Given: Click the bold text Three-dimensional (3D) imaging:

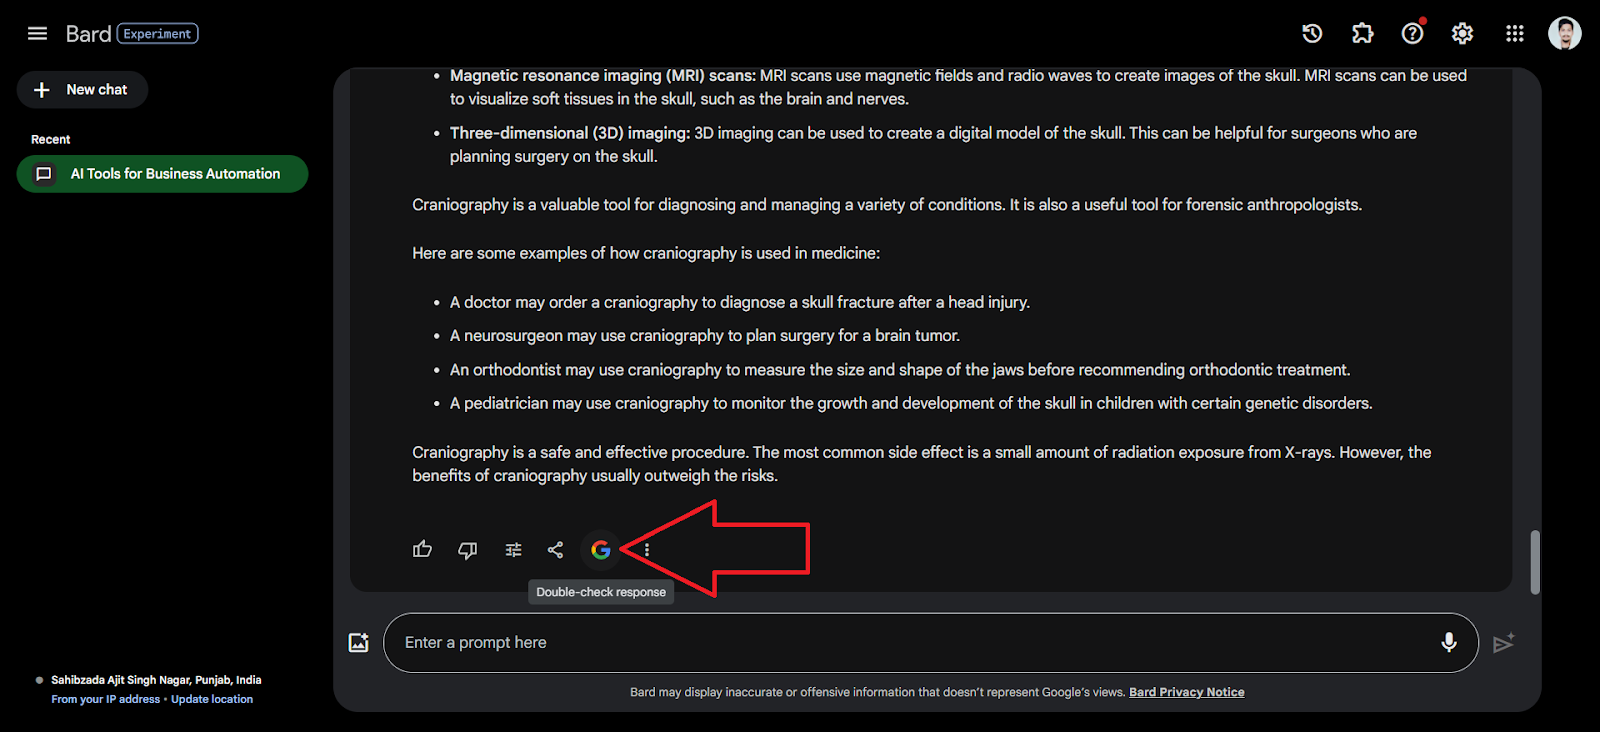Looking at the screenshot, I should (x=570, y=133).
